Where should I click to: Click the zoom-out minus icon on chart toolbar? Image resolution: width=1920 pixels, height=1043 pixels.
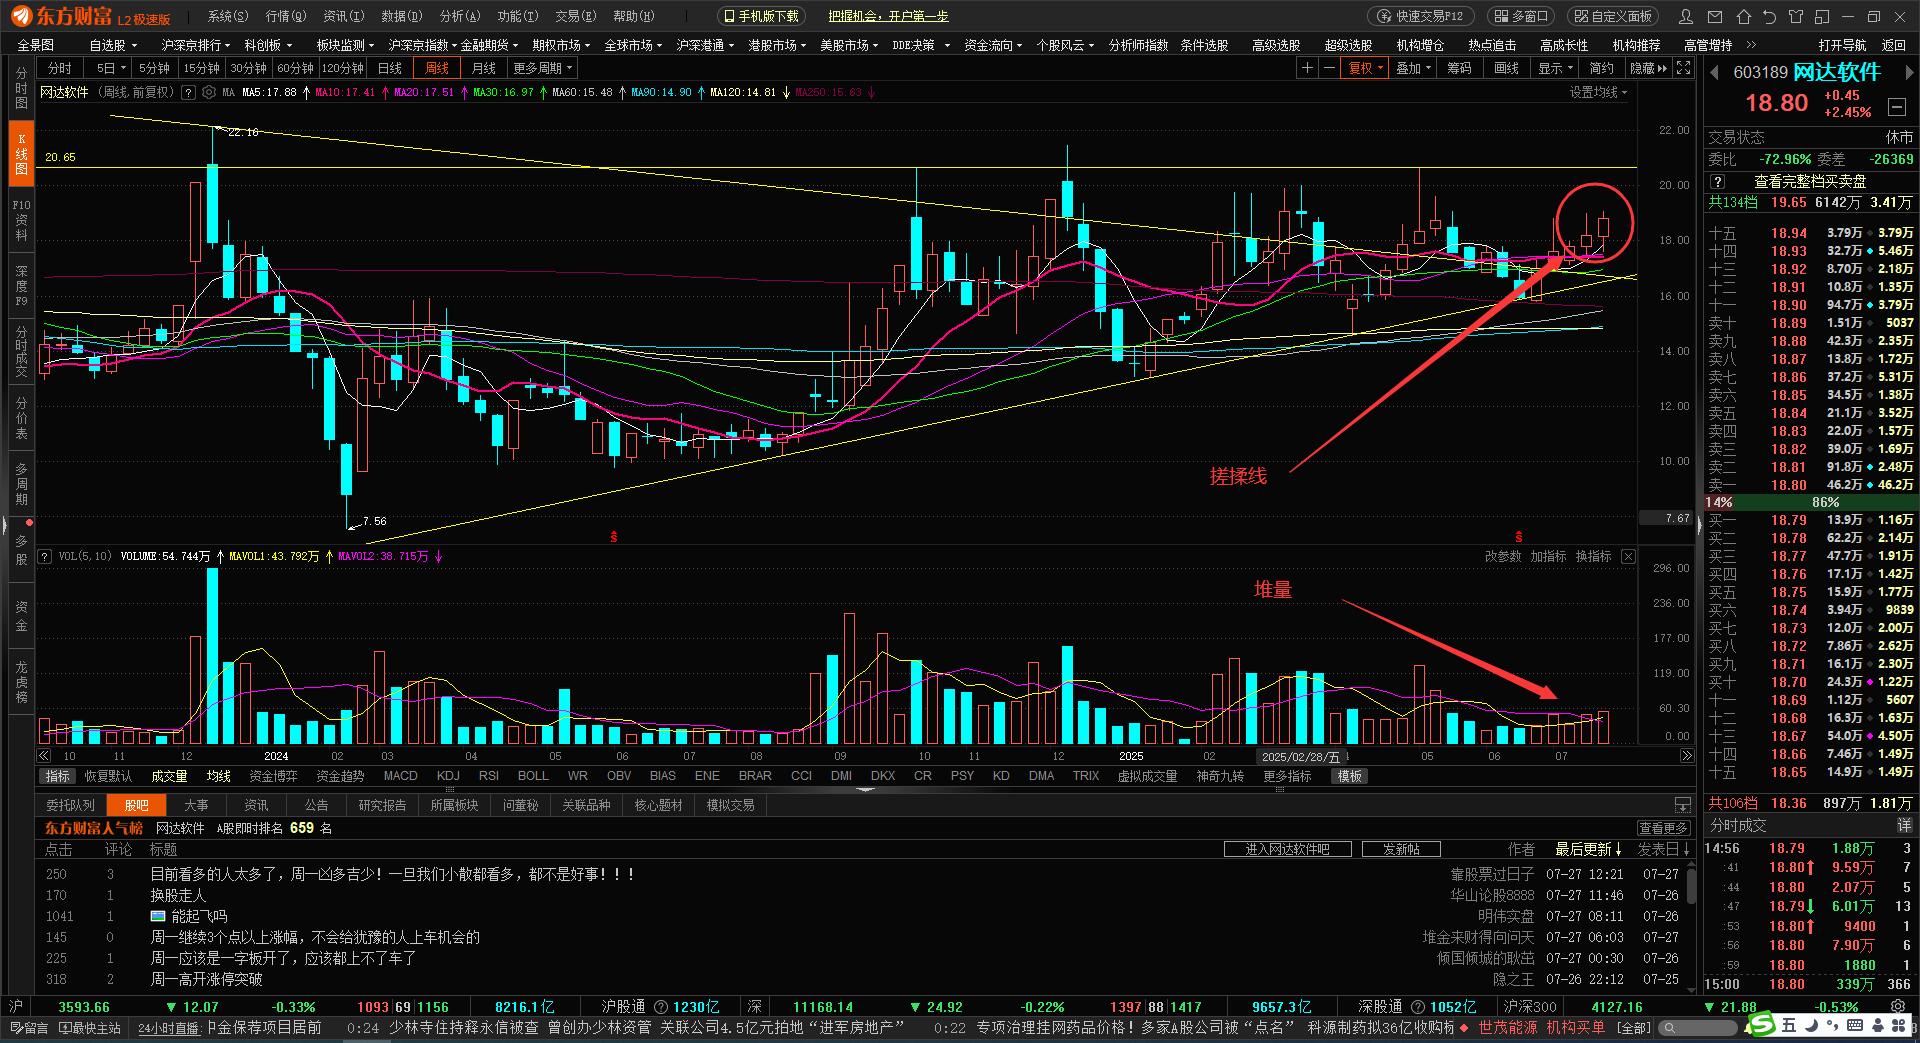[1329, 68]
